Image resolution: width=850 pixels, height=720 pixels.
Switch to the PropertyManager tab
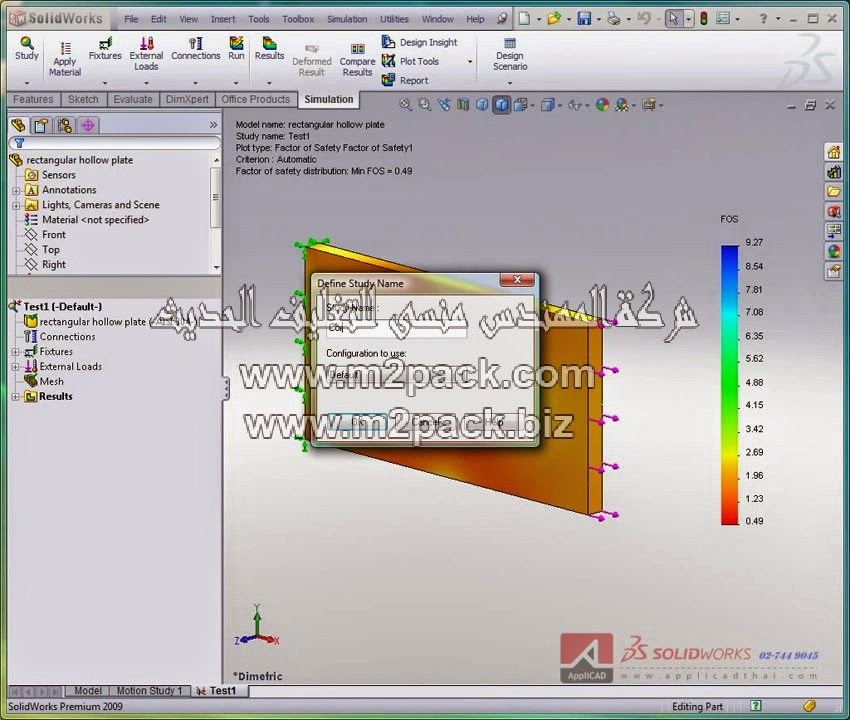tap(41, 125)
